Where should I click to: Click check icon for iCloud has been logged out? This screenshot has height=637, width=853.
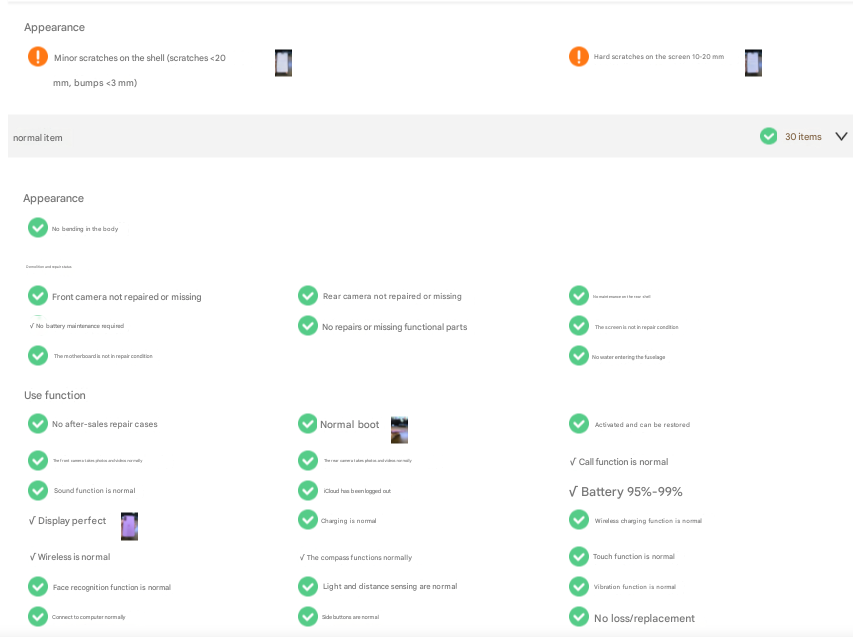(x=308, y=490)
